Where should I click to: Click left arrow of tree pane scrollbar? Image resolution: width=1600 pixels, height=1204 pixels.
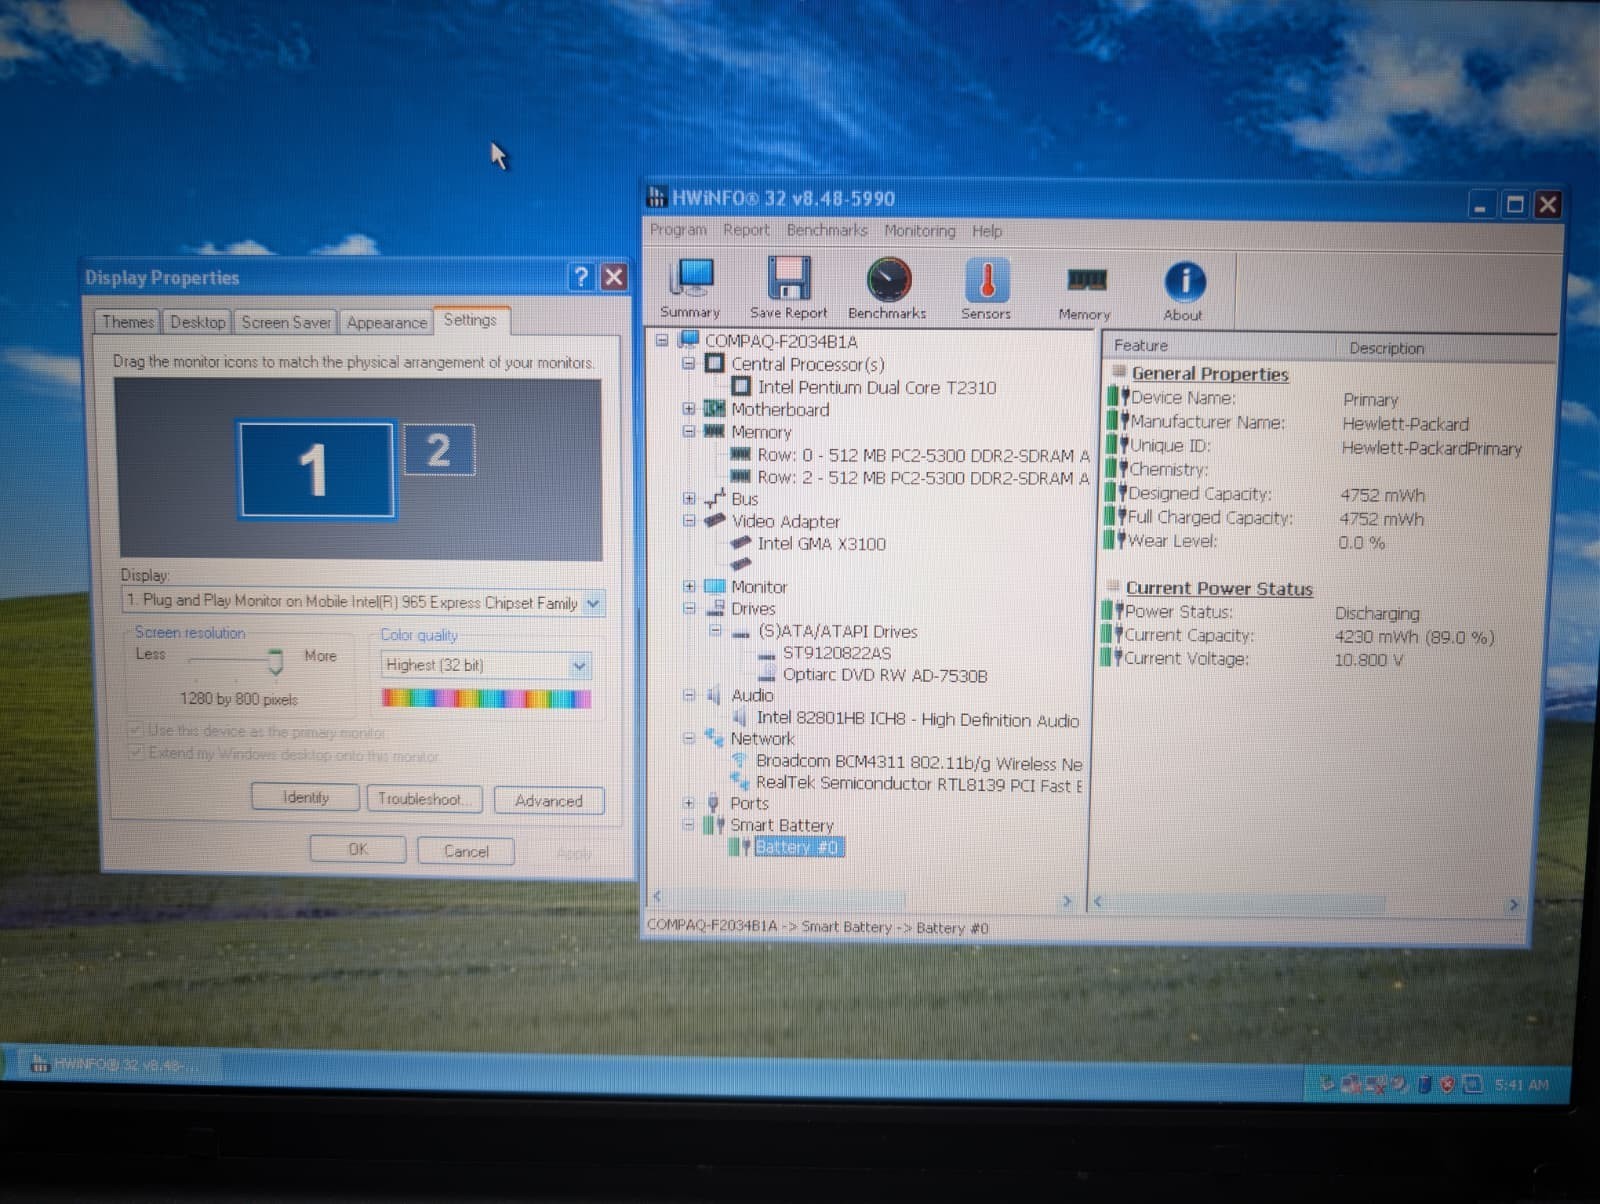point(657,896)
